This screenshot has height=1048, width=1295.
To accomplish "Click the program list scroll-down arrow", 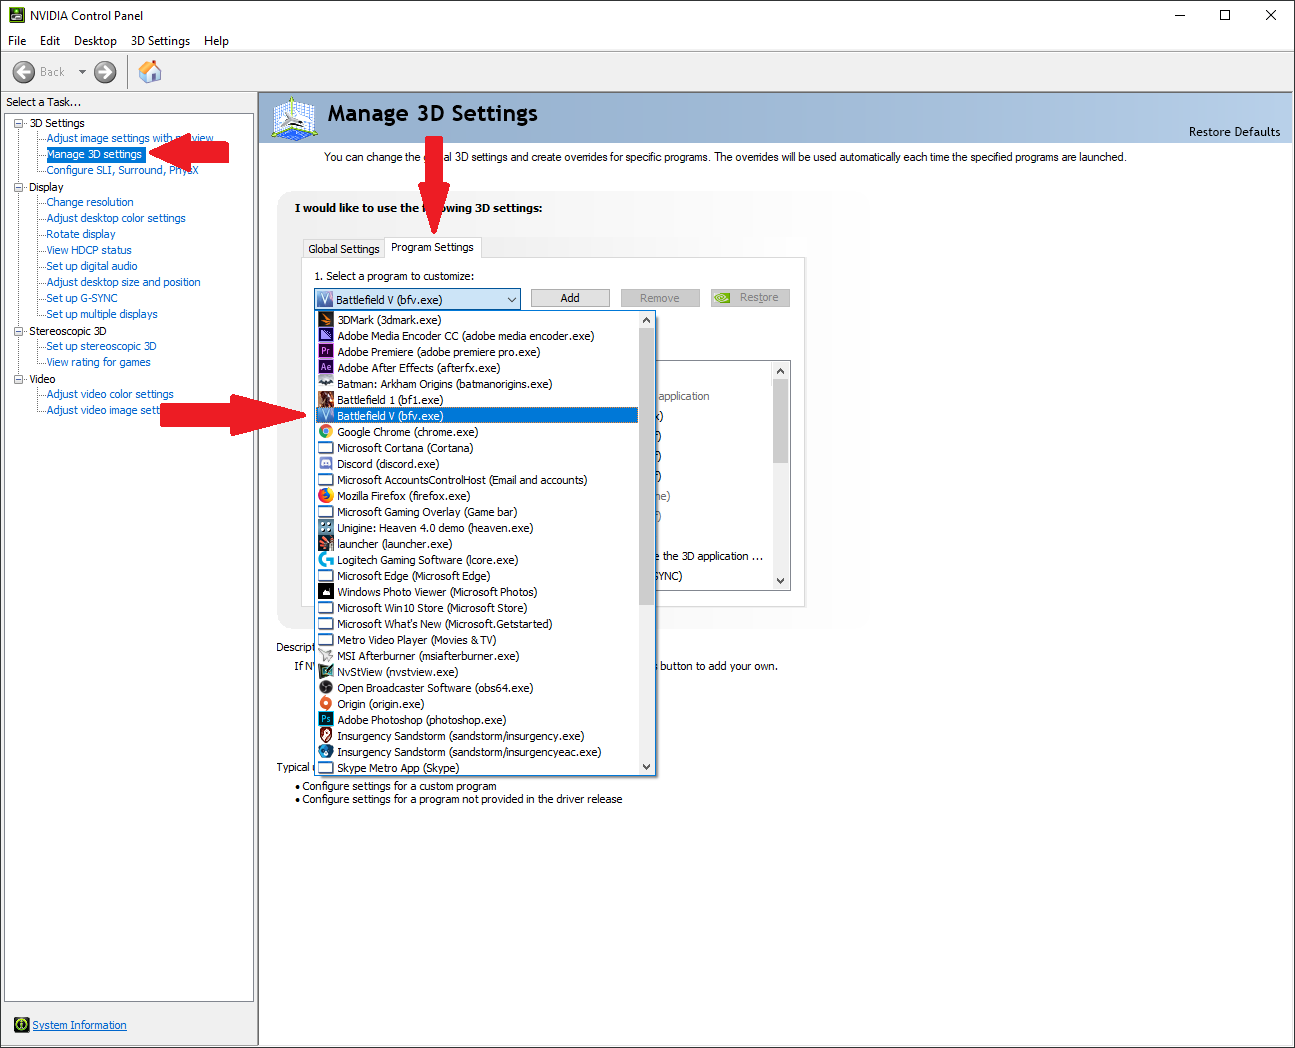I will coord(646,767).
